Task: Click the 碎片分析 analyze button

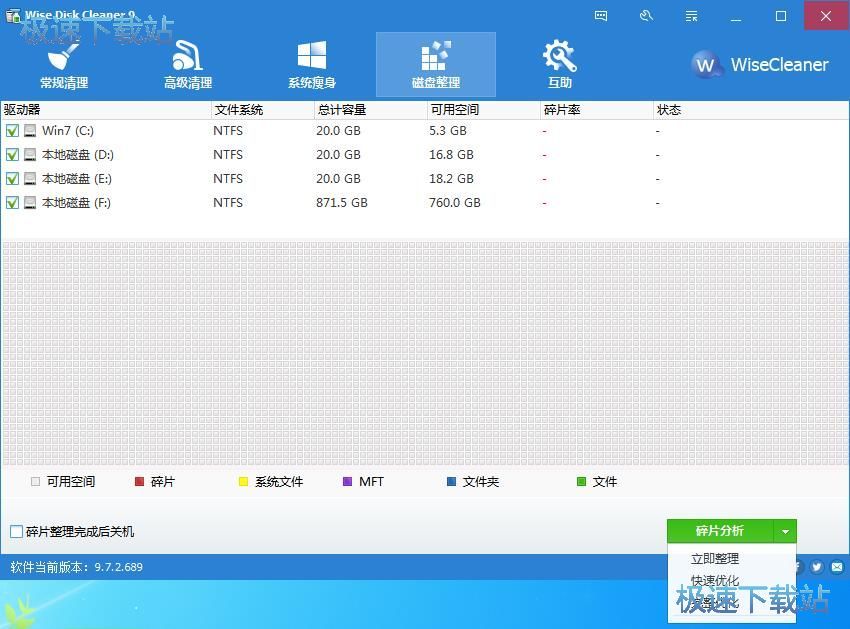Action: [720, 531]
